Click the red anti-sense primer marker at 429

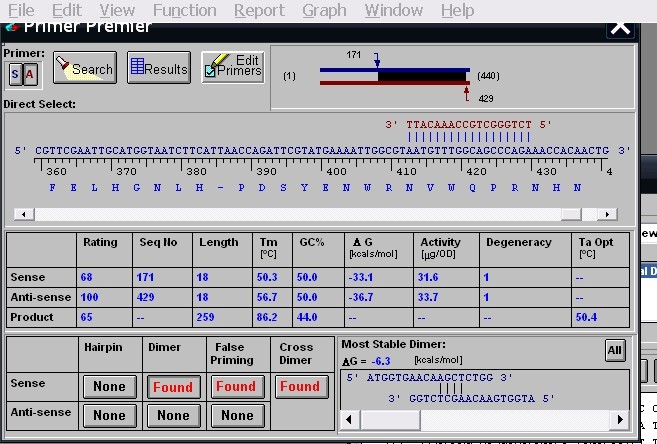coord(466,93)
